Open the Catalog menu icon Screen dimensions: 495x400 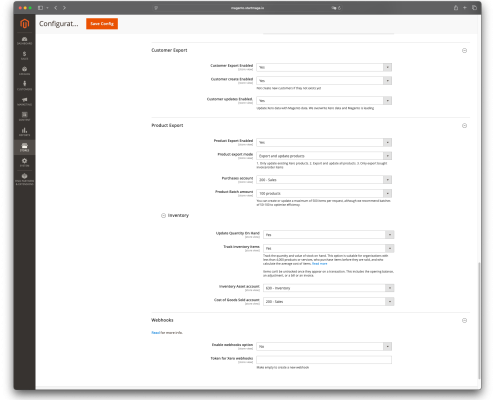(24, 71)
